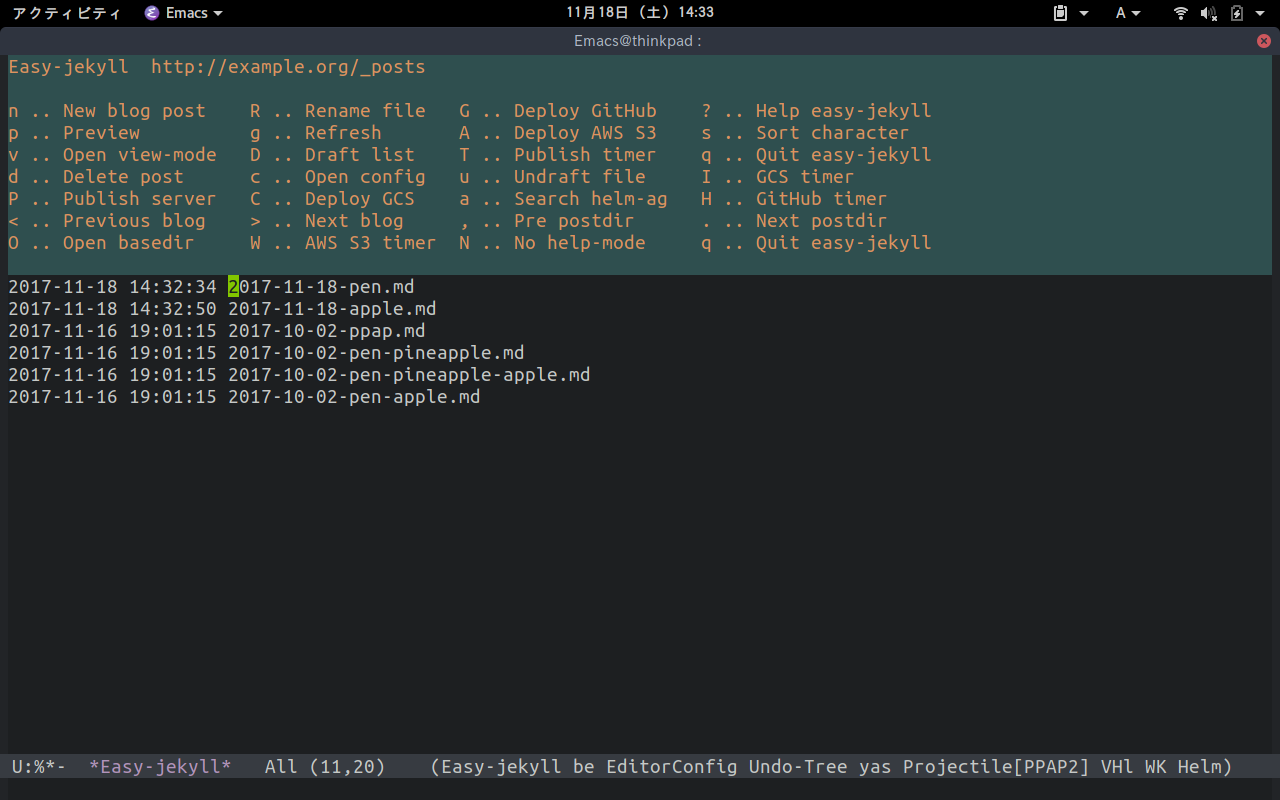Open the clipboard indicator icon in top bar
The height and width of the screenshot is (800, 1280).
click(x=1061, y=13)
